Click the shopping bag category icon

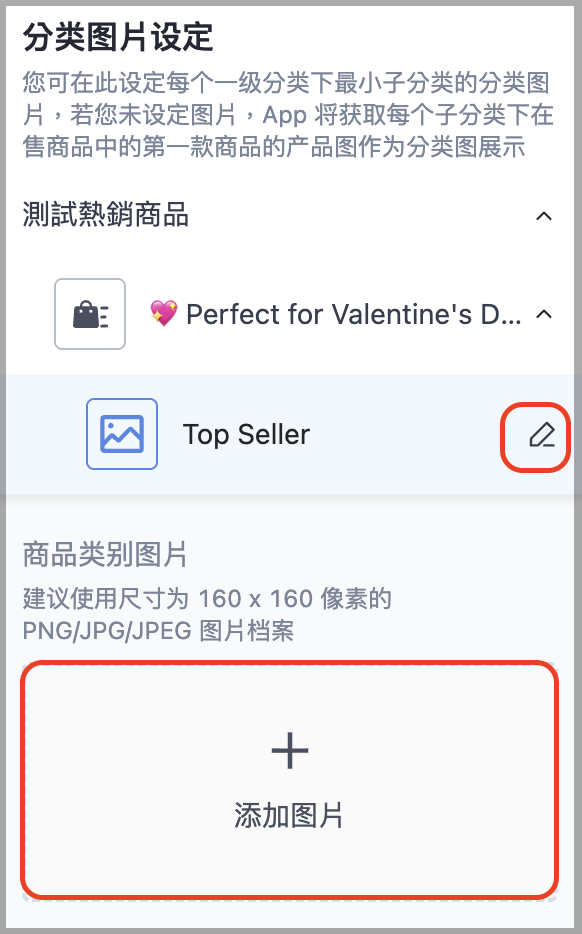pos(90,314)
